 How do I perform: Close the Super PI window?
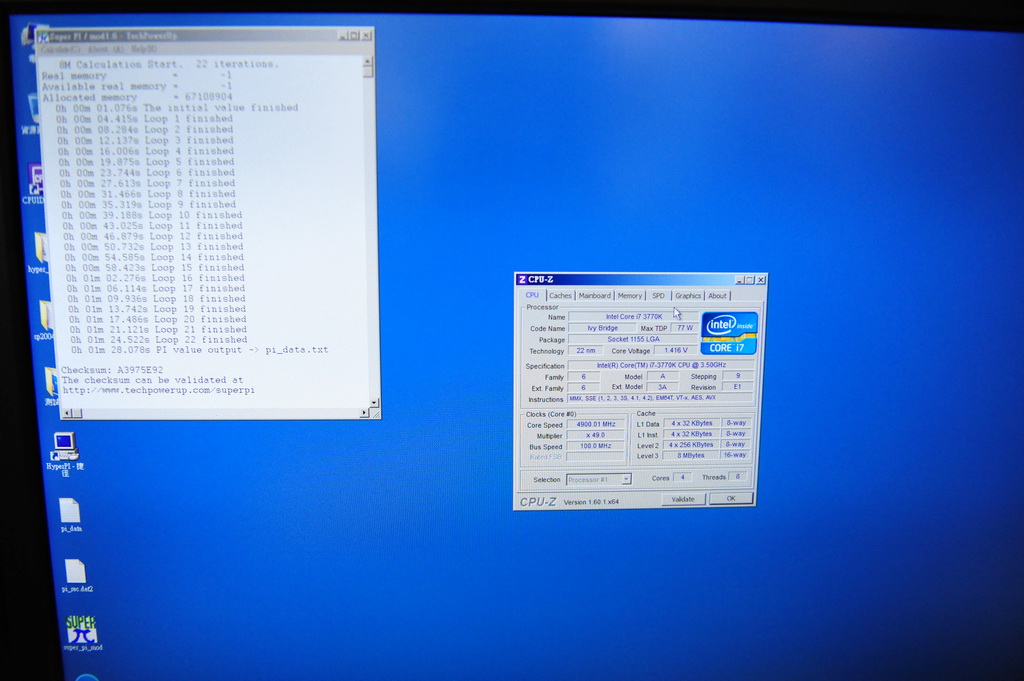(366, 35)
